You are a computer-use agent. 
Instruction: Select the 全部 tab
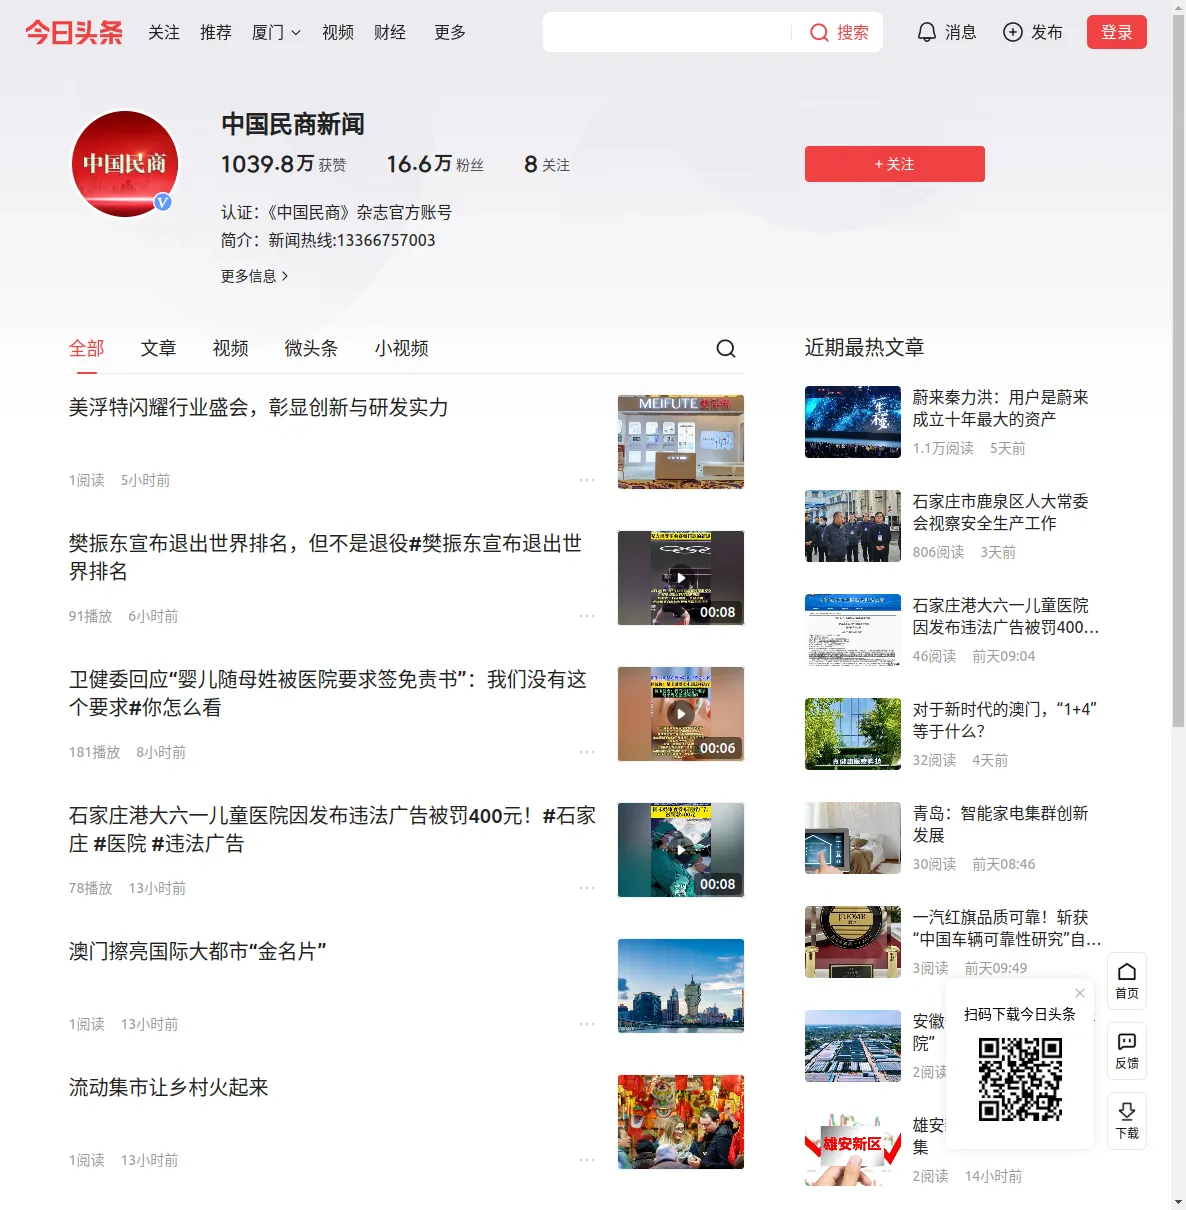point(87,348)
